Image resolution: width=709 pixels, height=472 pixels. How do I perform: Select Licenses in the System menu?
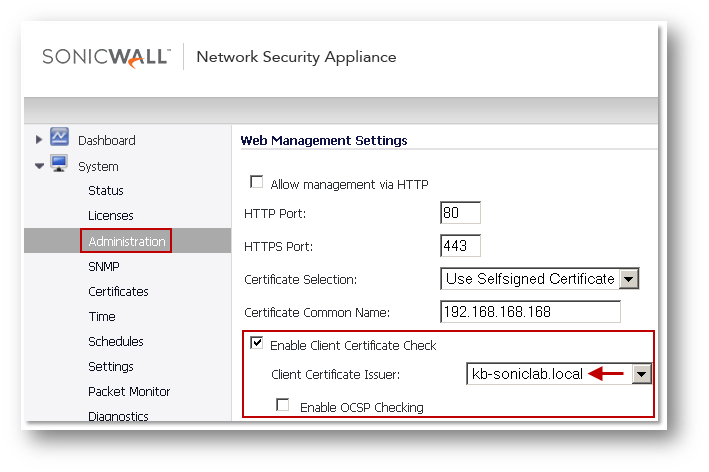pos(110,216)
